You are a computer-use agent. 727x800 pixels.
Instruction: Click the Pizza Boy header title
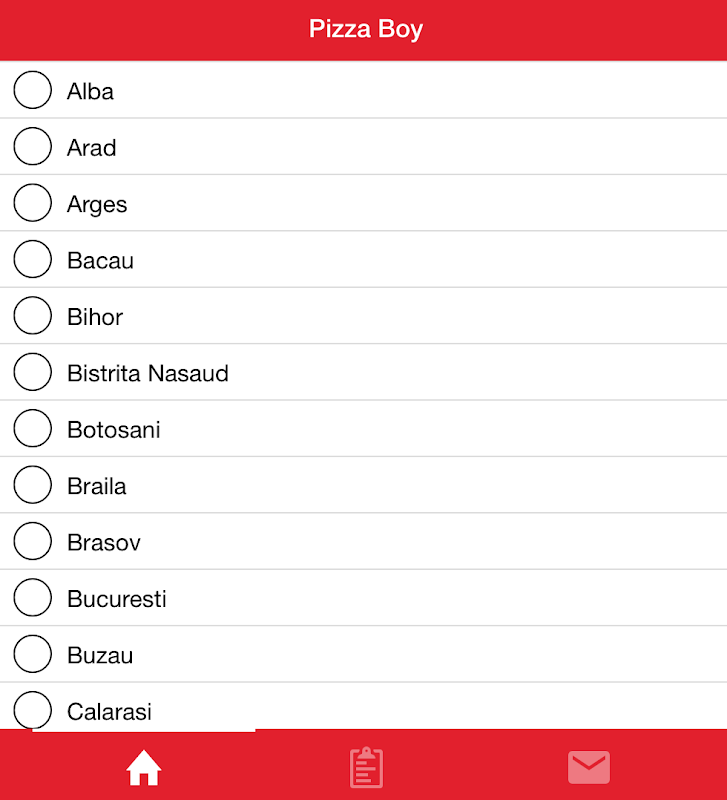pos(365,29)
